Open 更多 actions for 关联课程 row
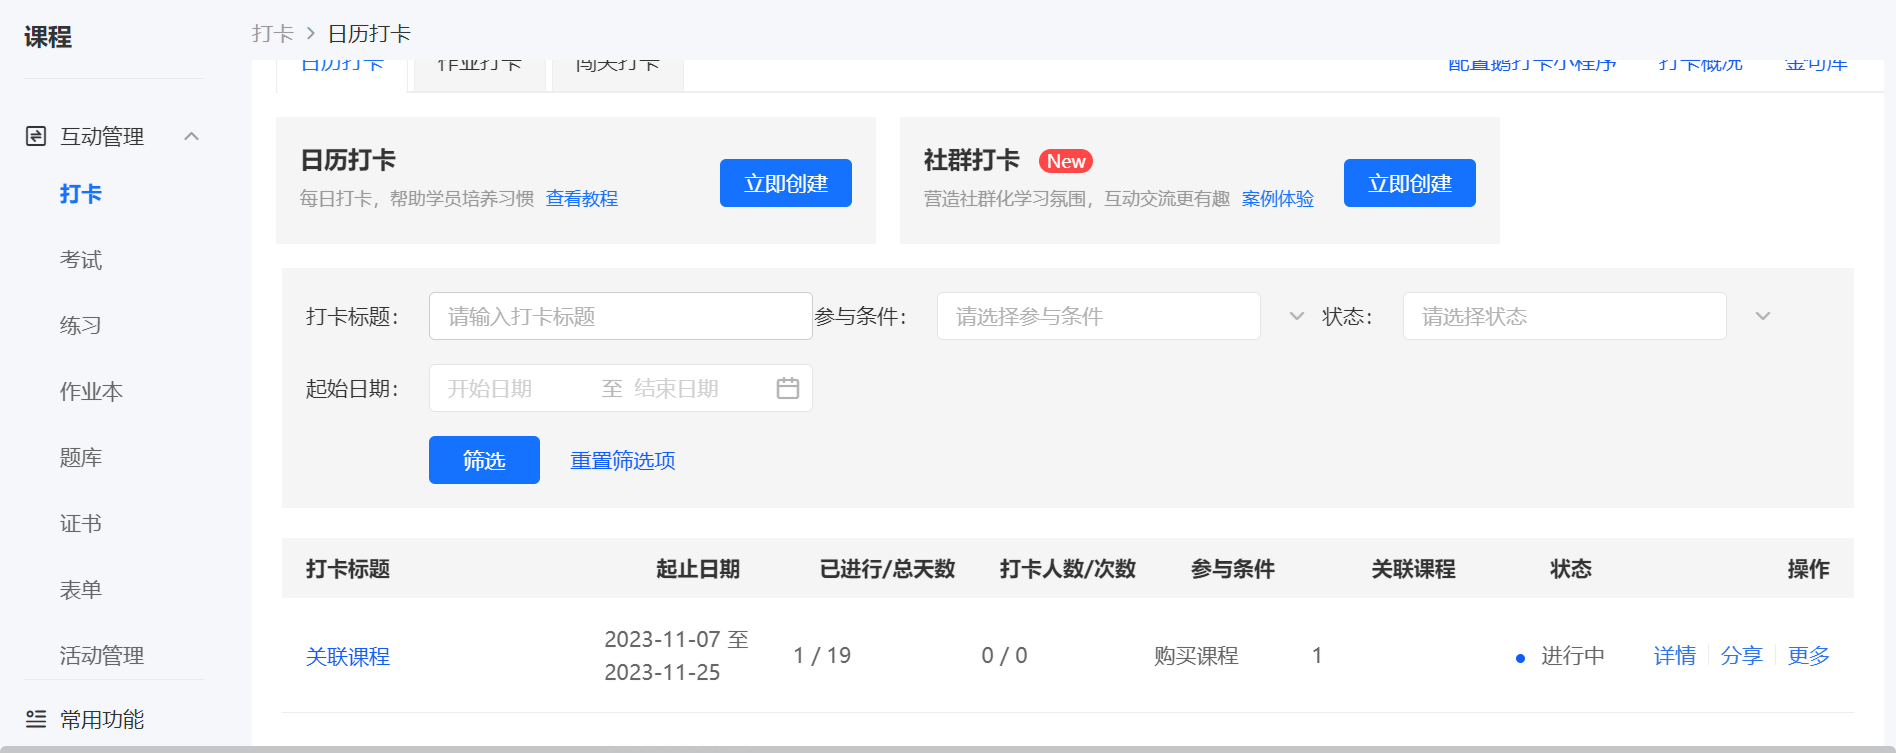Viewport: 1896px width, 753px height. click(1809, 656)
